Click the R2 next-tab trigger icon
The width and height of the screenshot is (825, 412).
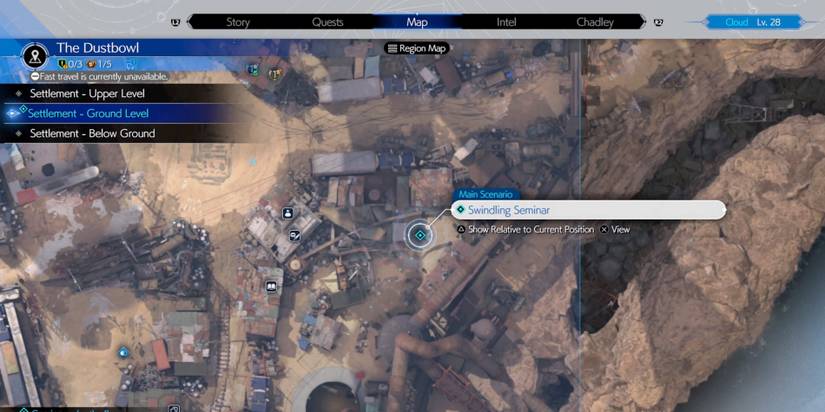point(658,22)
